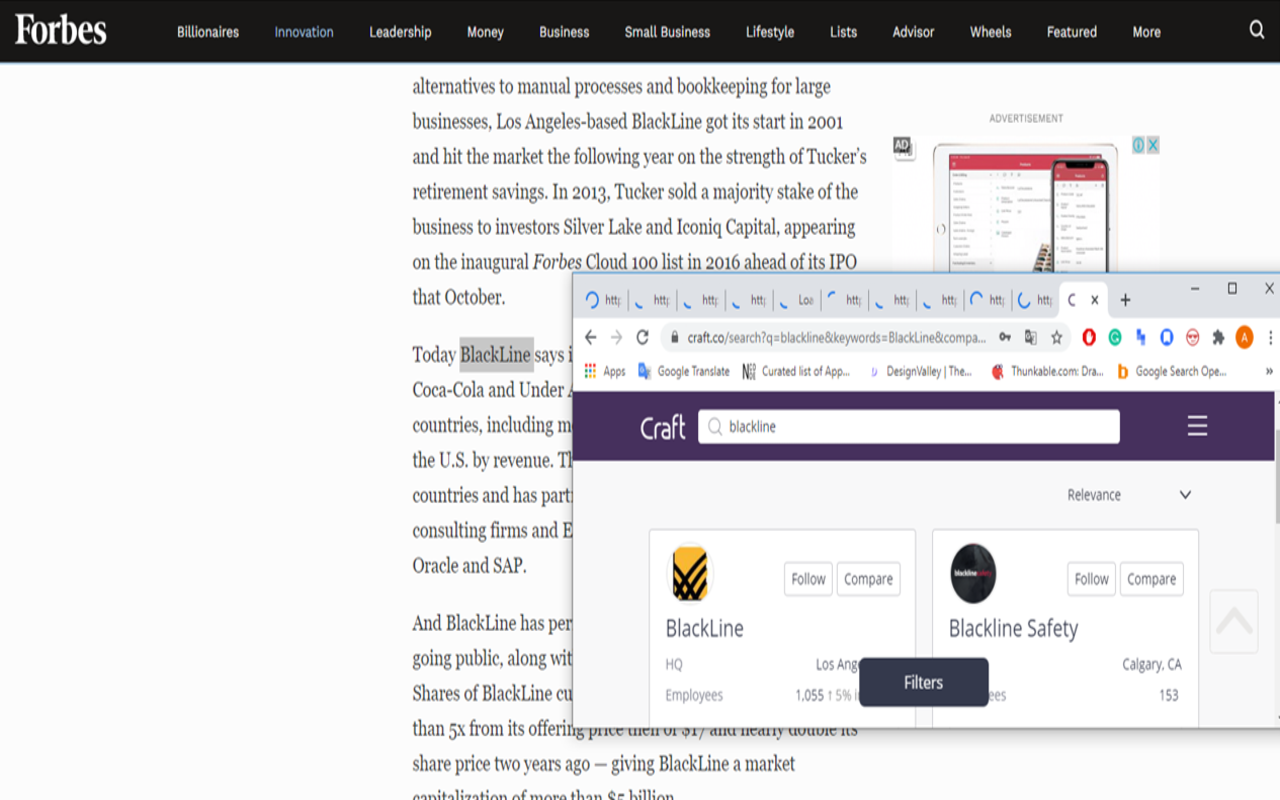This screenshot has height=800, width=1280.
Task: Open the Blackline Safety title link
Action: [1013, 629]
